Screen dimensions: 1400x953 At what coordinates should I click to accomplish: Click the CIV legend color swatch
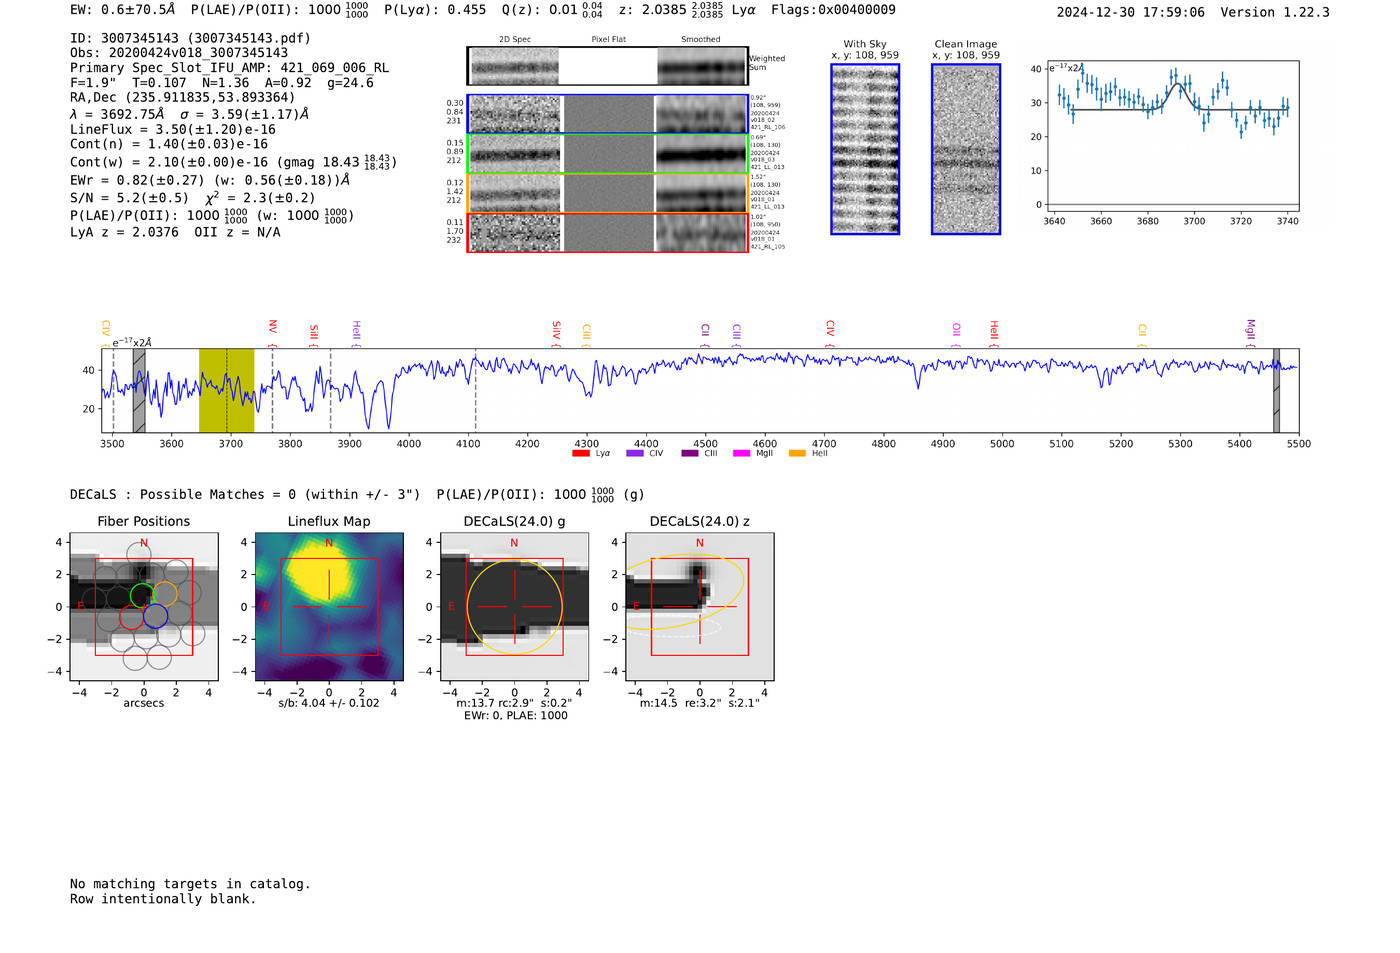[635, 454]
